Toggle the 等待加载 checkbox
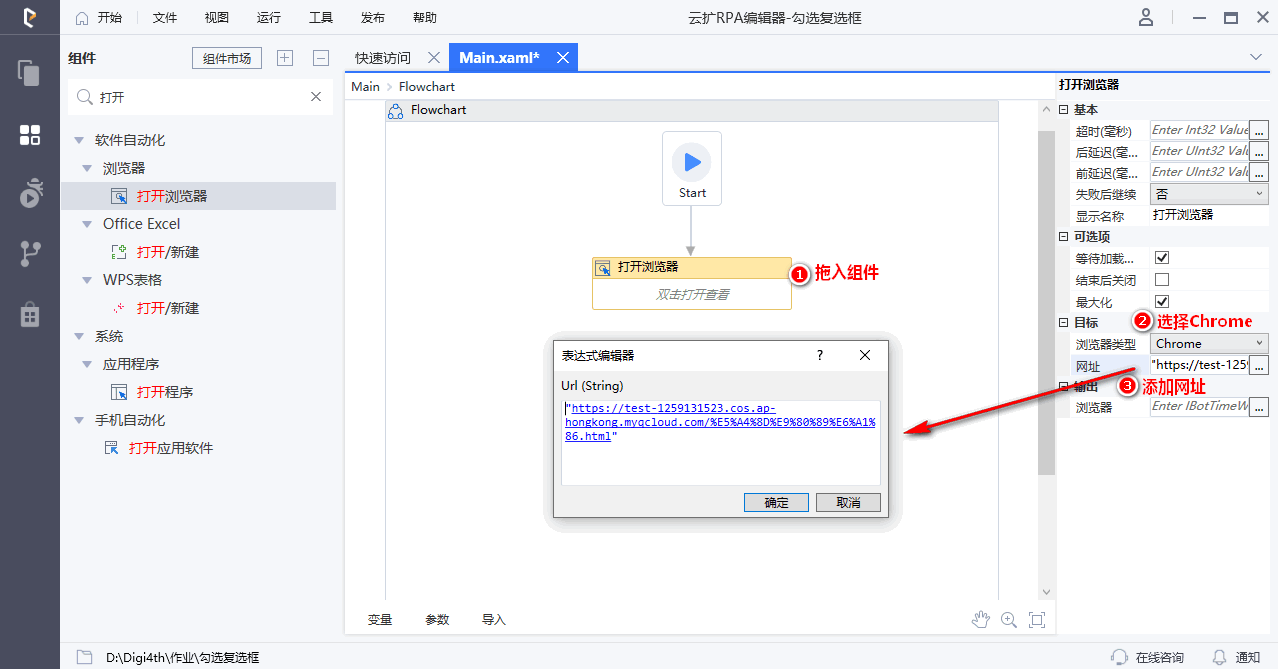This screenshot has width=1278, height=669. click(x=1162, y=258)
